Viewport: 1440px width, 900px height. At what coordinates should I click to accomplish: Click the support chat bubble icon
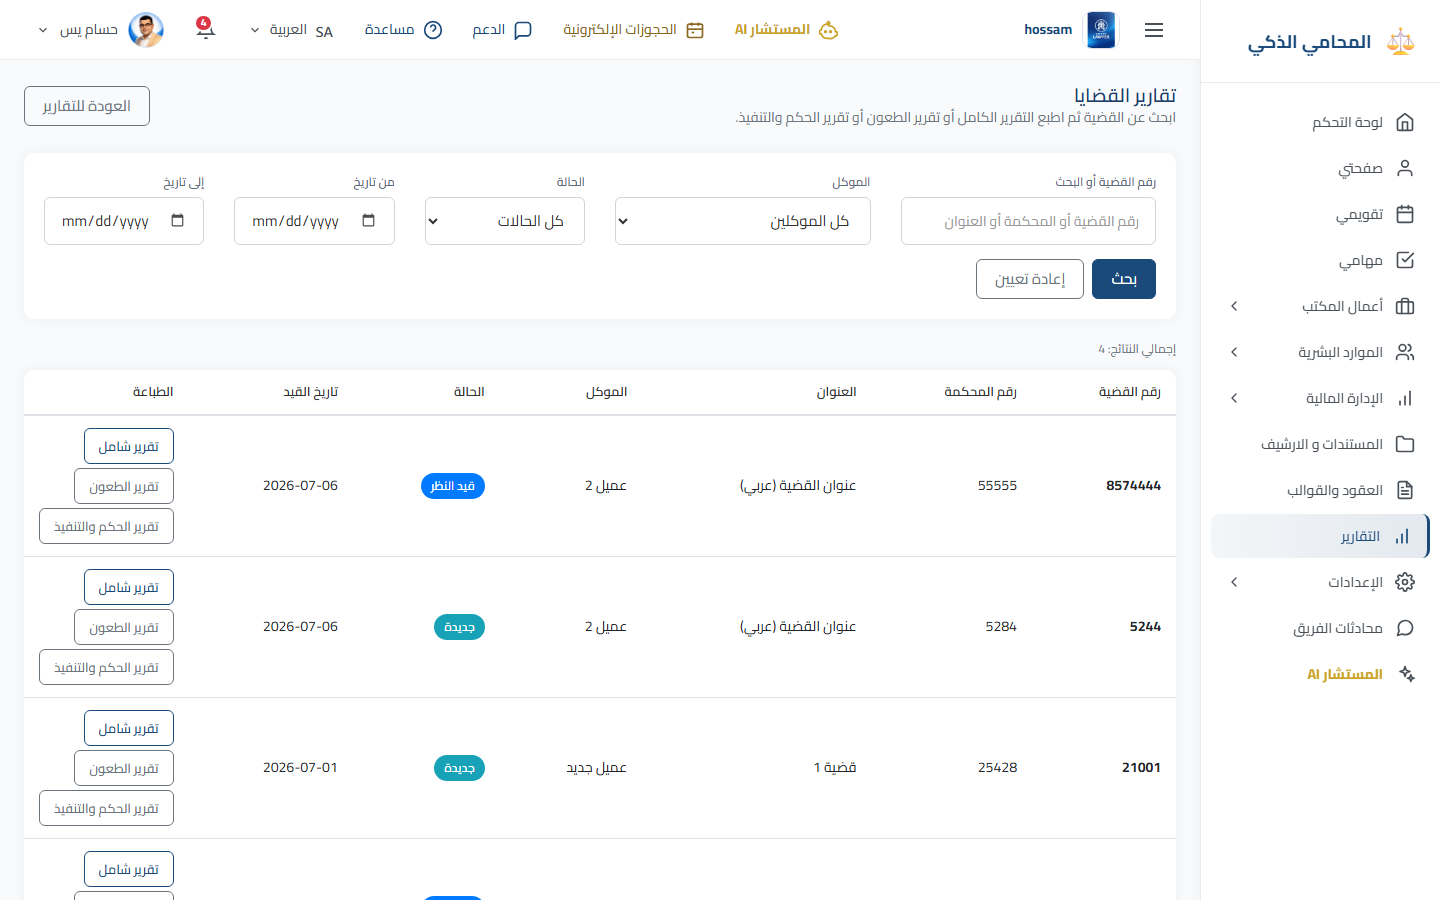tap(523, 30)
